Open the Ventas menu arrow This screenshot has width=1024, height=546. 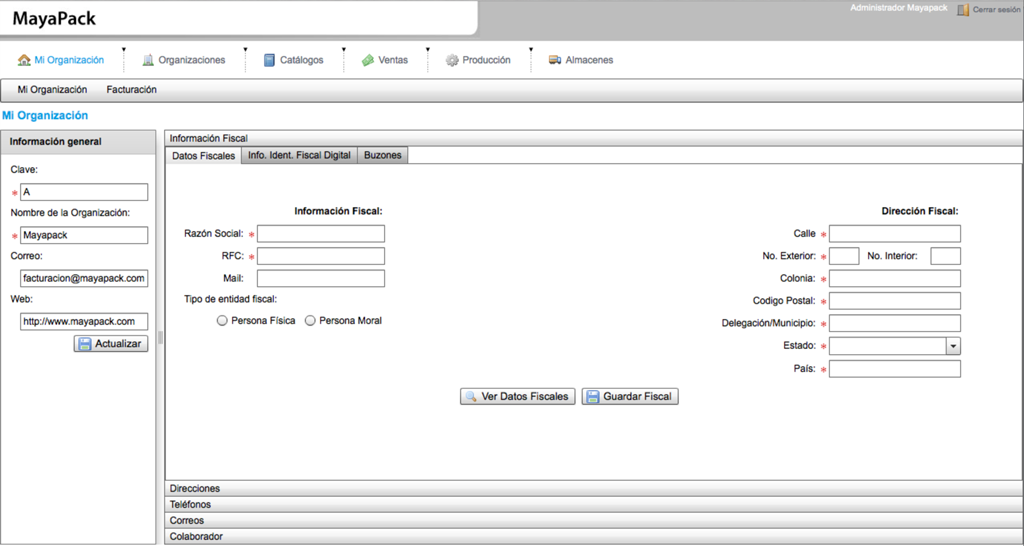(x=428, y=50)
